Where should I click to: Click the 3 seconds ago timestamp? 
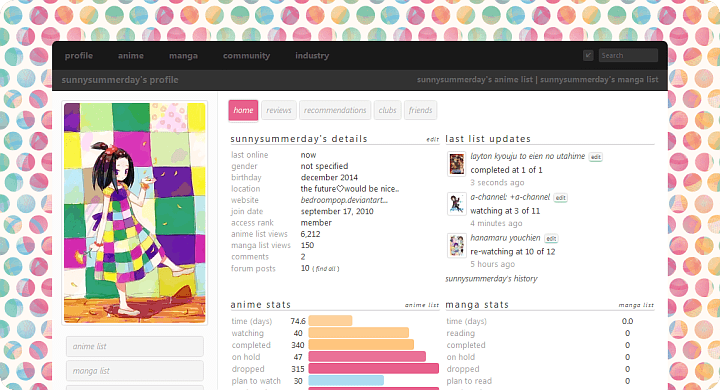[x=497, y=182]
